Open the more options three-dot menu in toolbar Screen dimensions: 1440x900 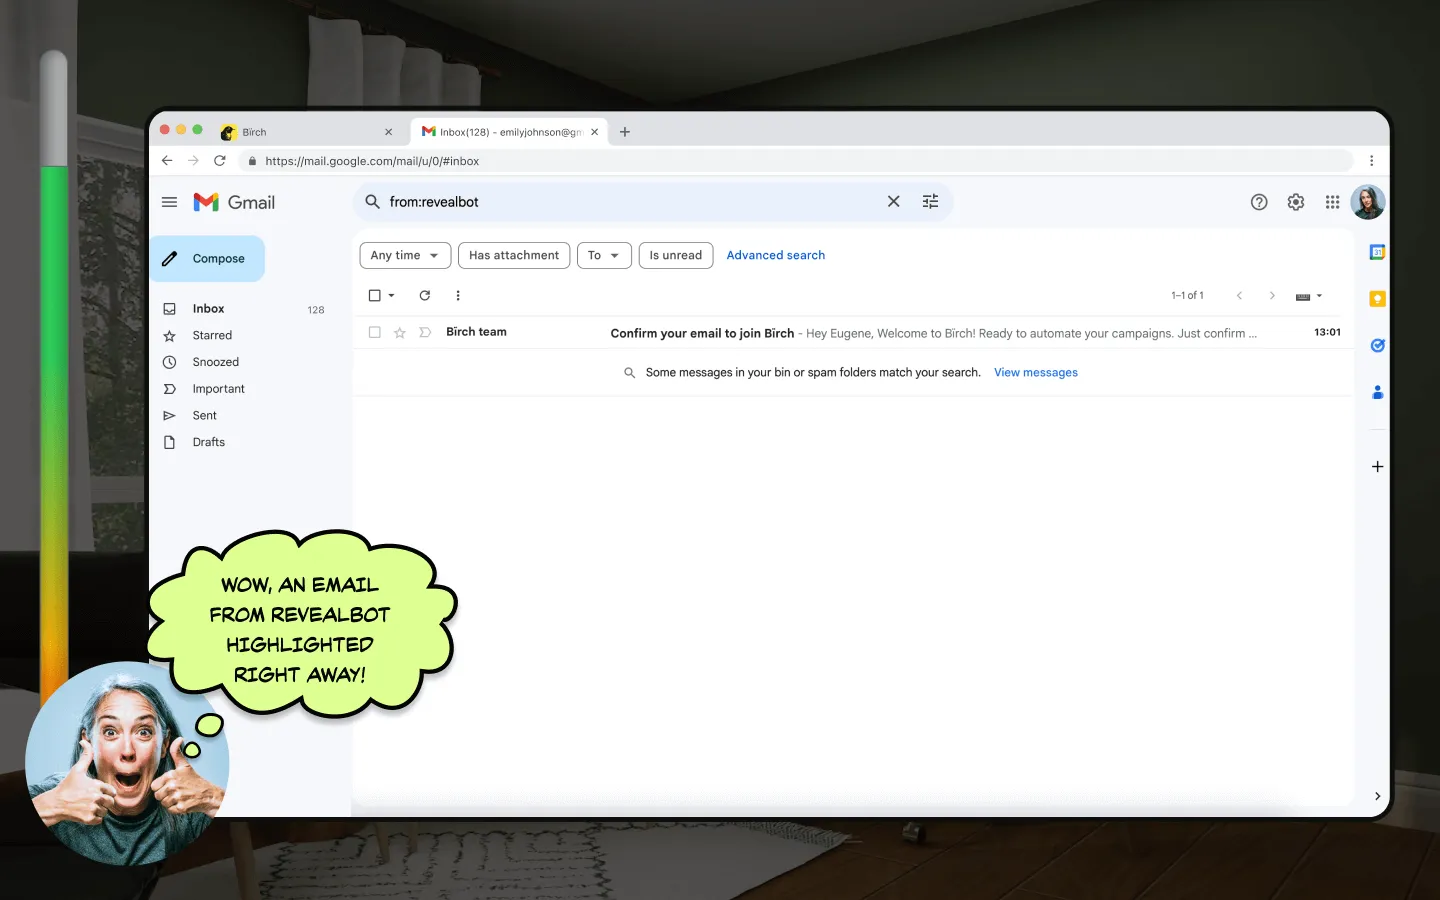pyautogui.click(x=458, y=295)
